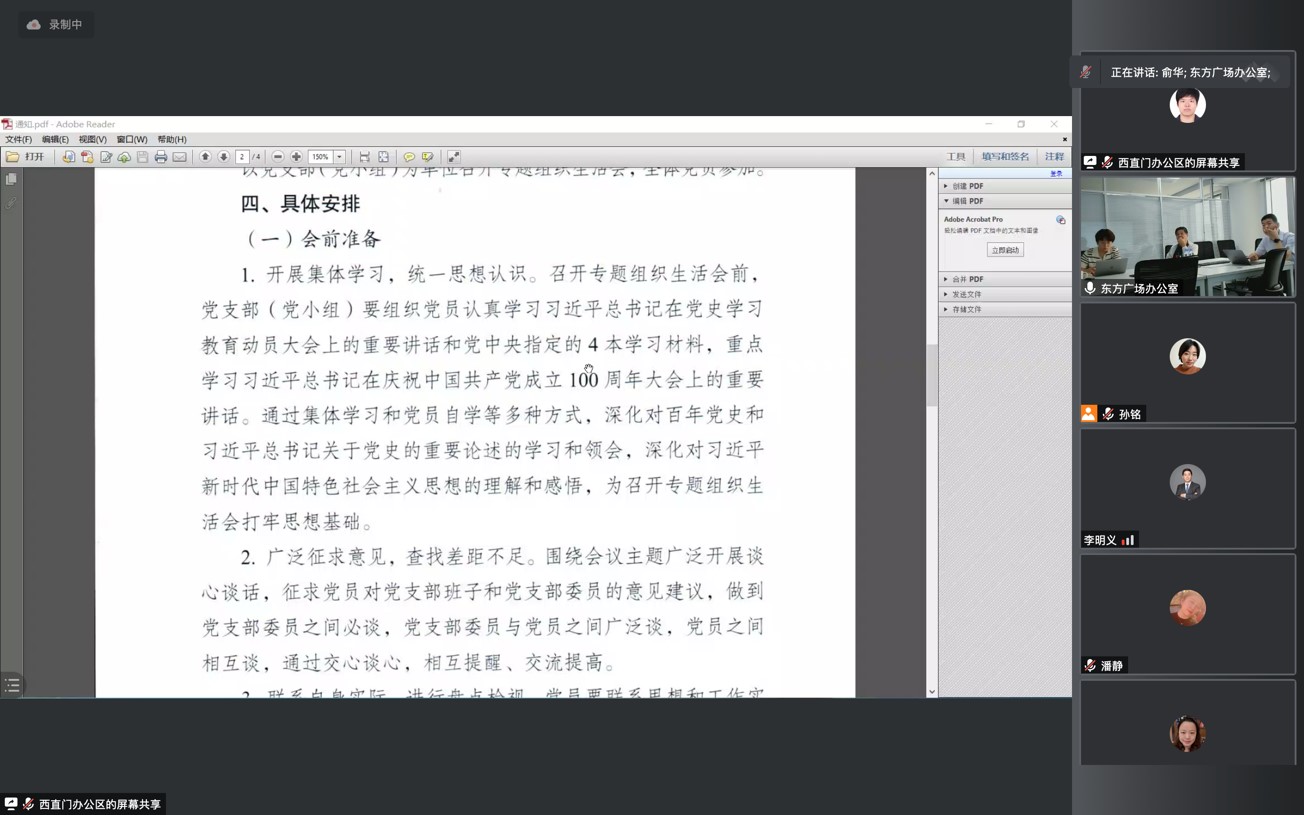Open the 编辑(E) menu
Screen dimensions: 1304x815
[55, 140]
